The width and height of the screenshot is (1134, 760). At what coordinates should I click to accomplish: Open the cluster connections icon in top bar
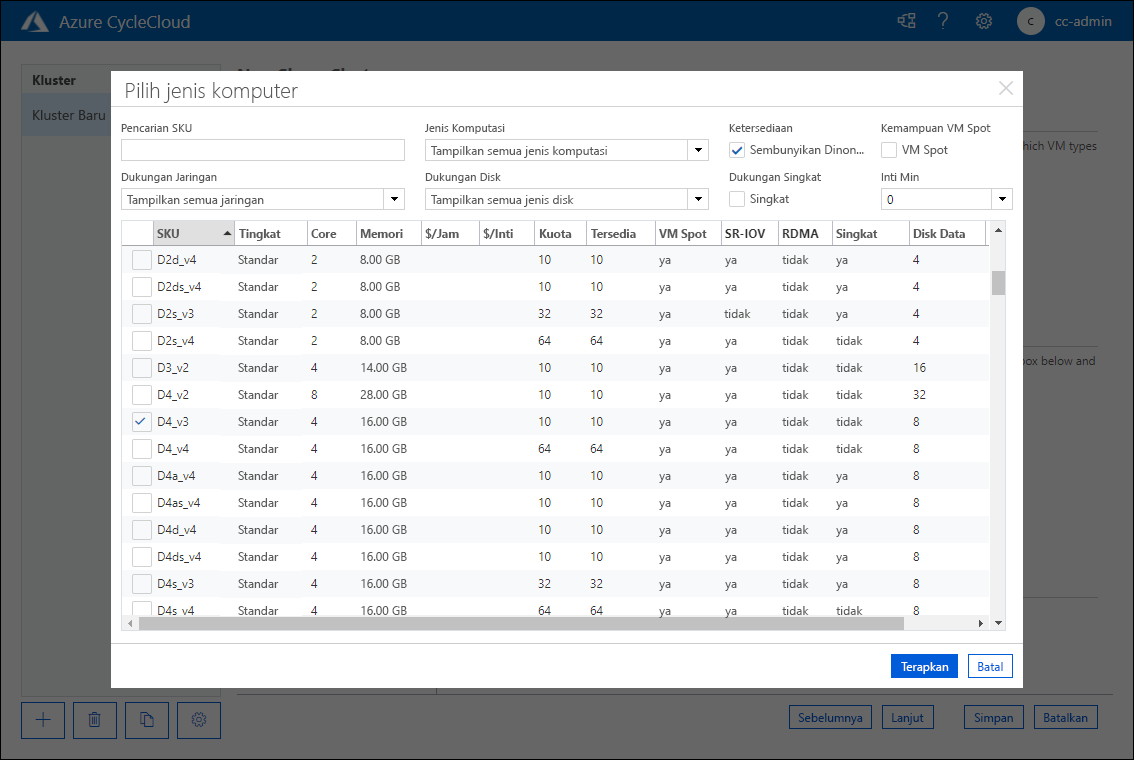(905, 20)
